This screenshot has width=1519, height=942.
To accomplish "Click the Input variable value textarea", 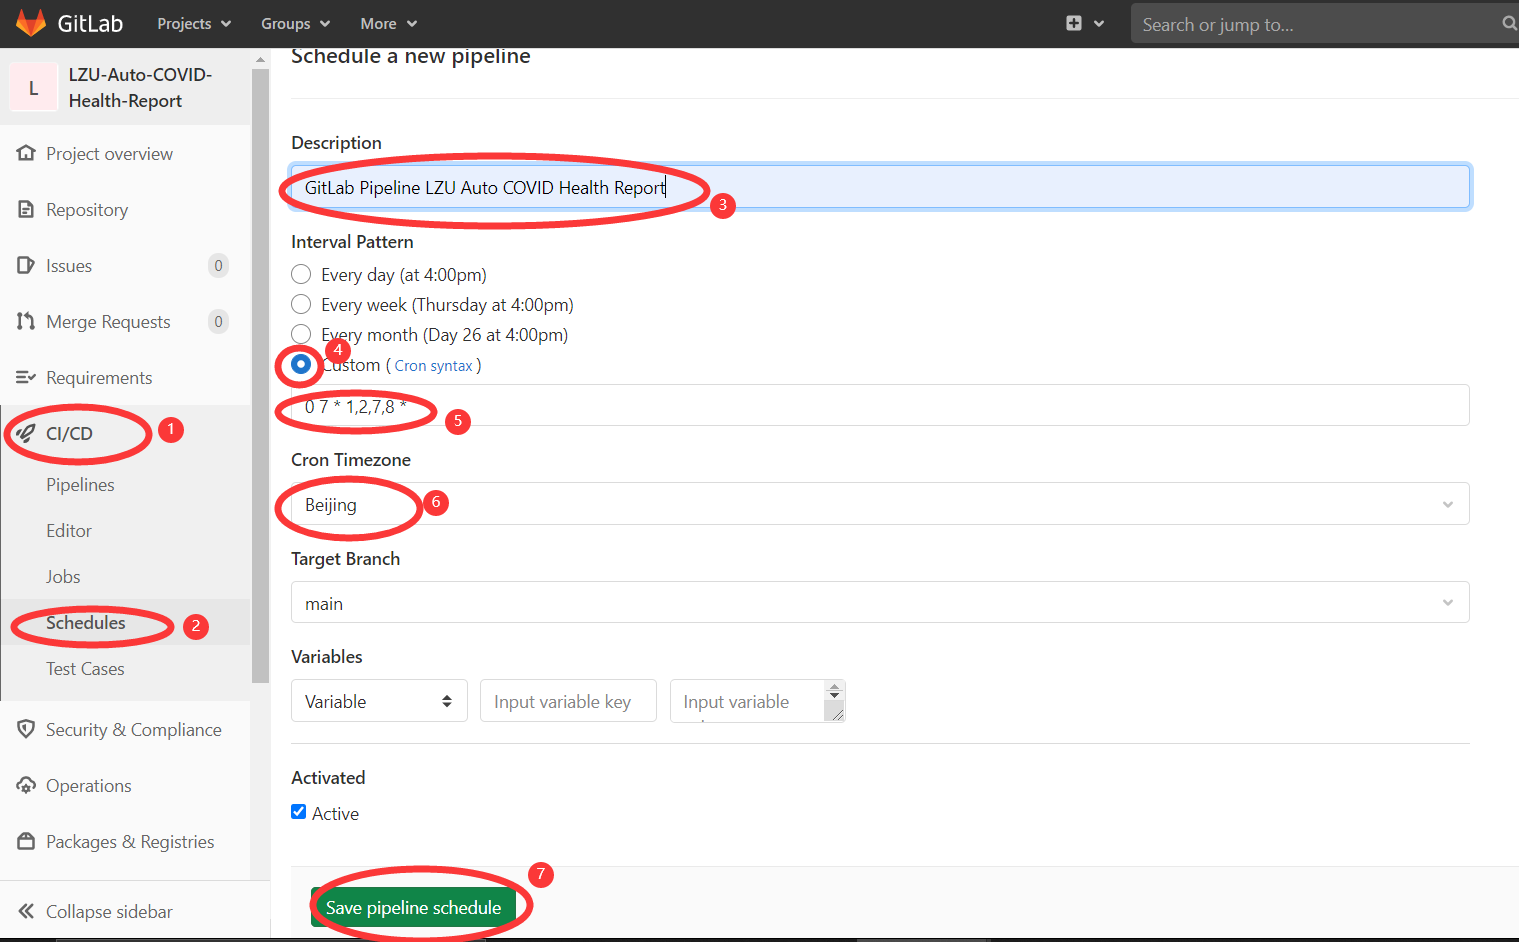I will click(758, 701).
